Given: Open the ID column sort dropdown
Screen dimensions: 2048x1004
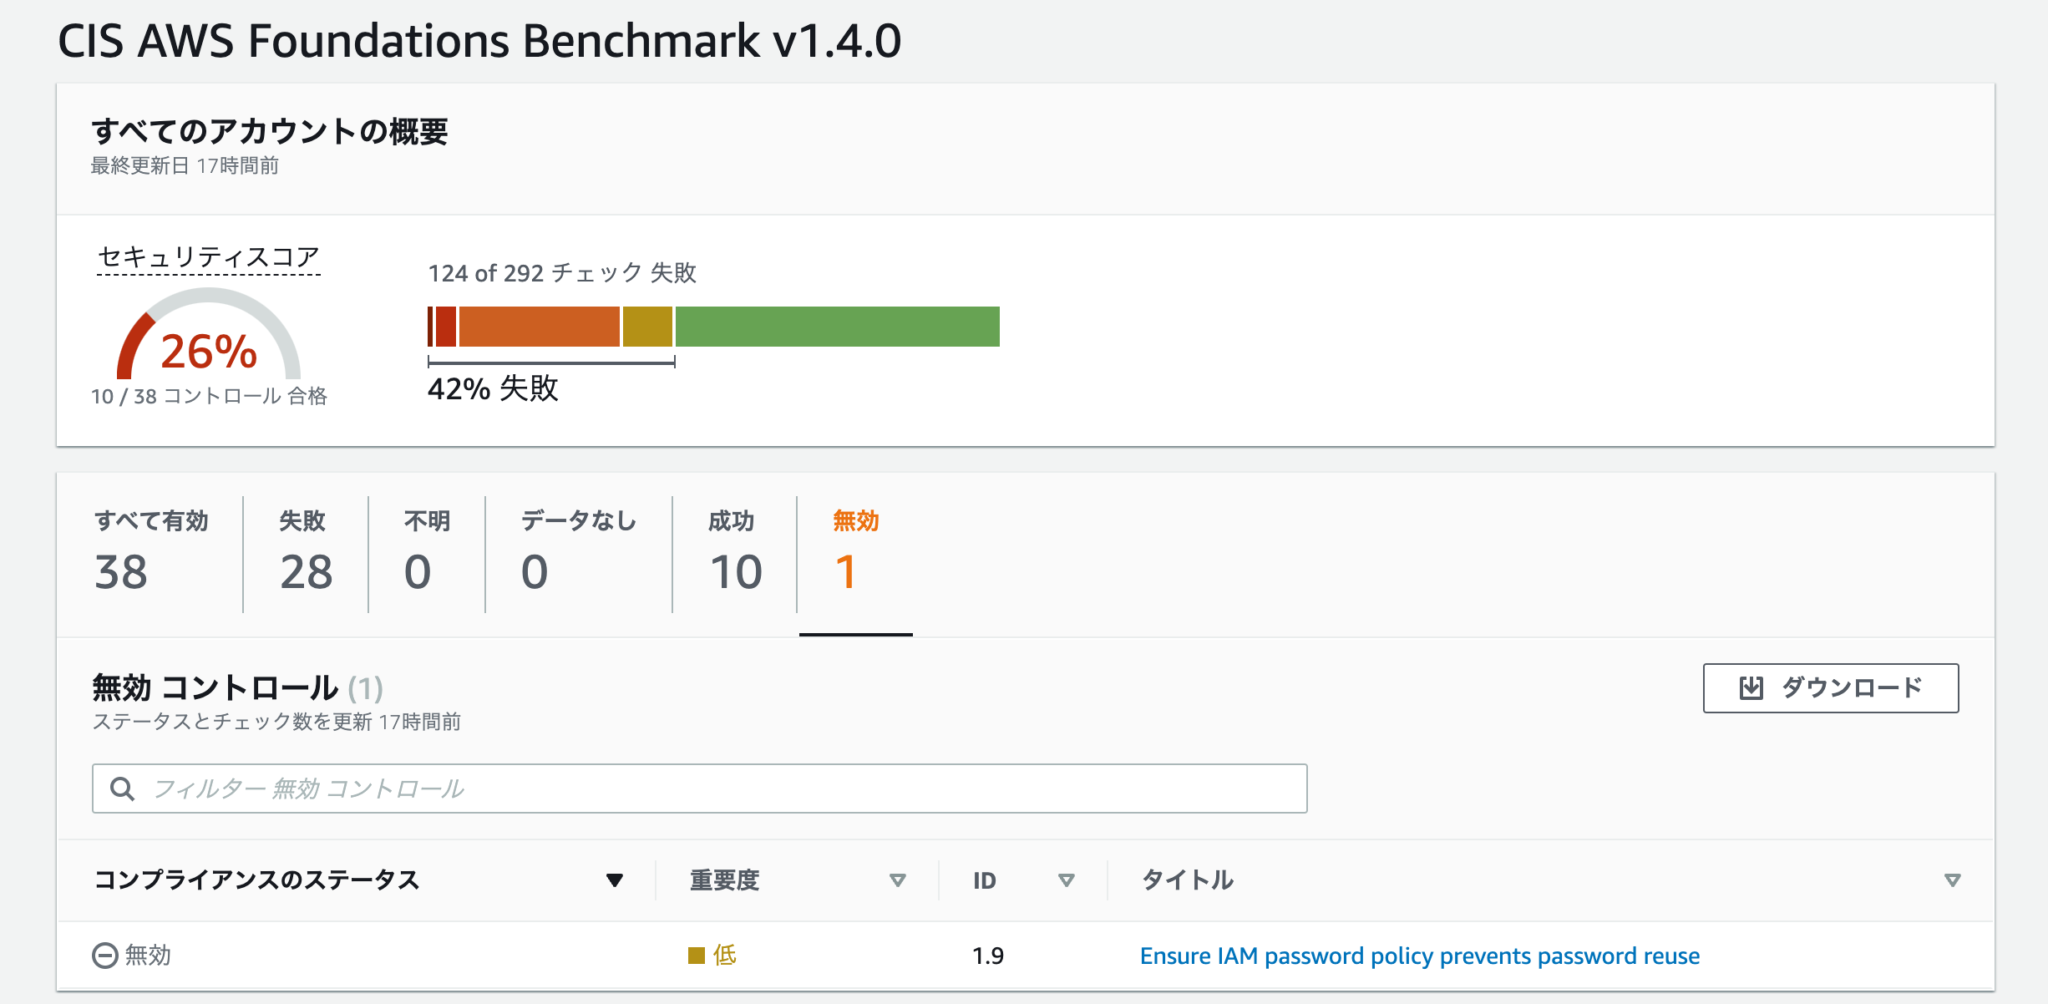Looking at the screenshot, I should pos(1067,881).
